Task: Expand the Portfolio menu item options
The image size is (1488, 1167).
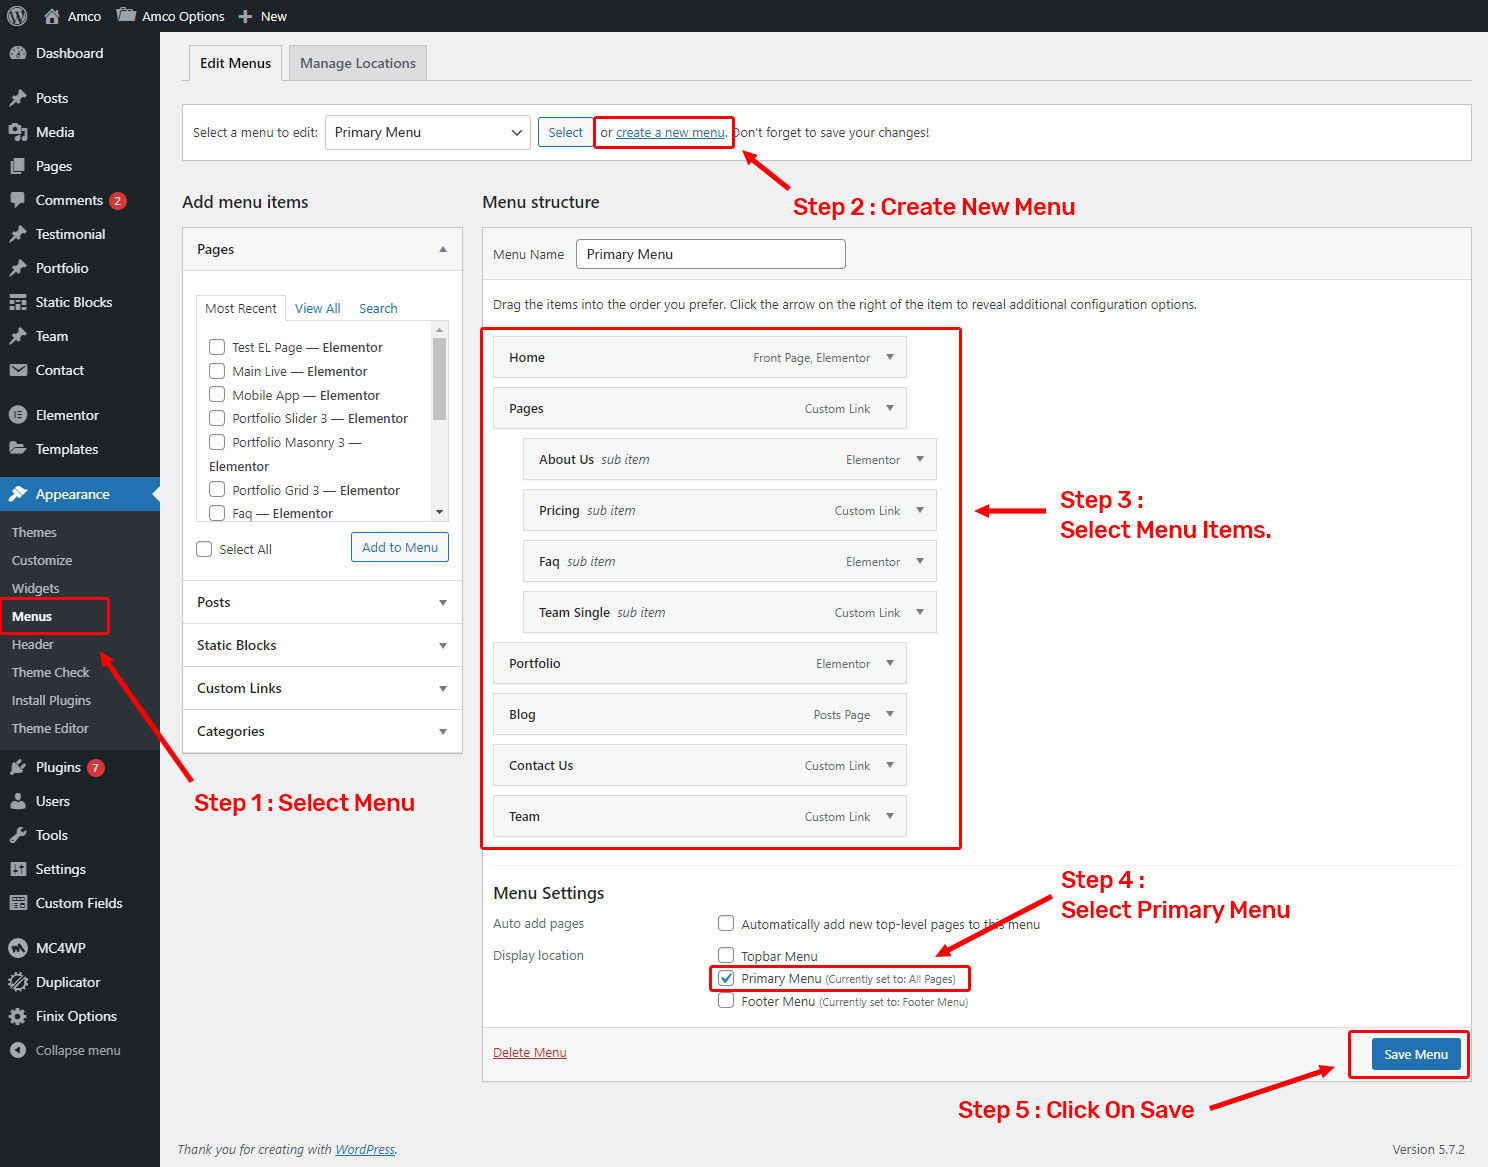Action: tap(889, 663)
